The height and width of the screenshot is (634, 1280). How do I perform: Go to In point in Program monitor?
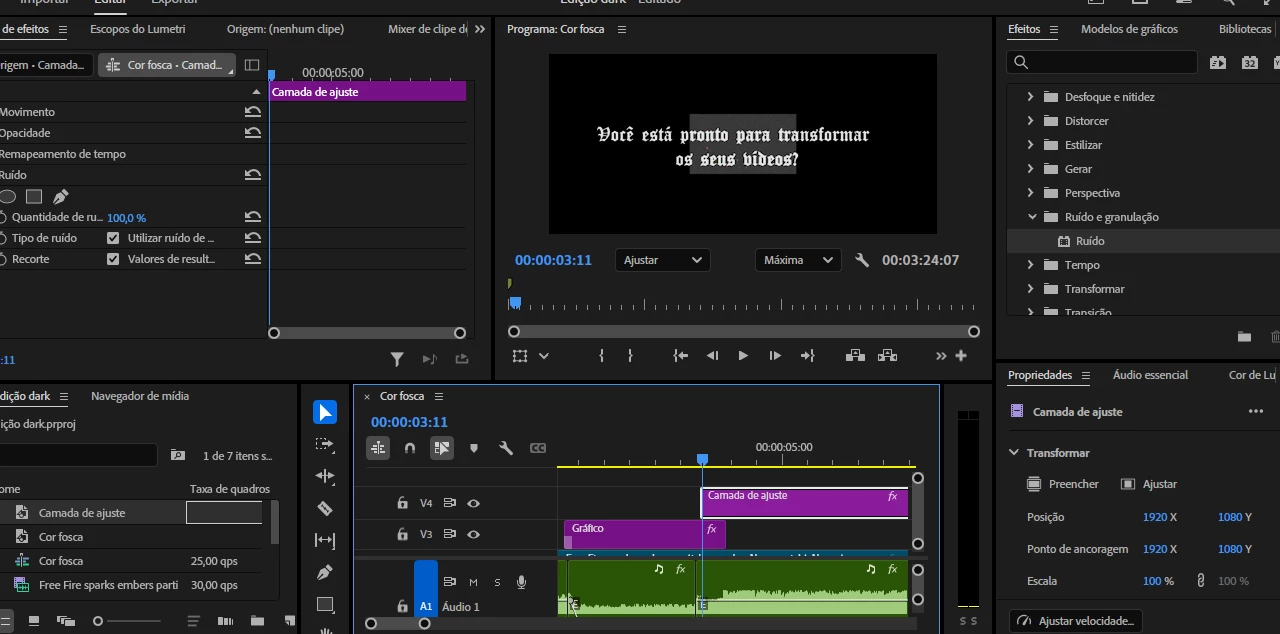pyautogui.click(x=681, y=355)
